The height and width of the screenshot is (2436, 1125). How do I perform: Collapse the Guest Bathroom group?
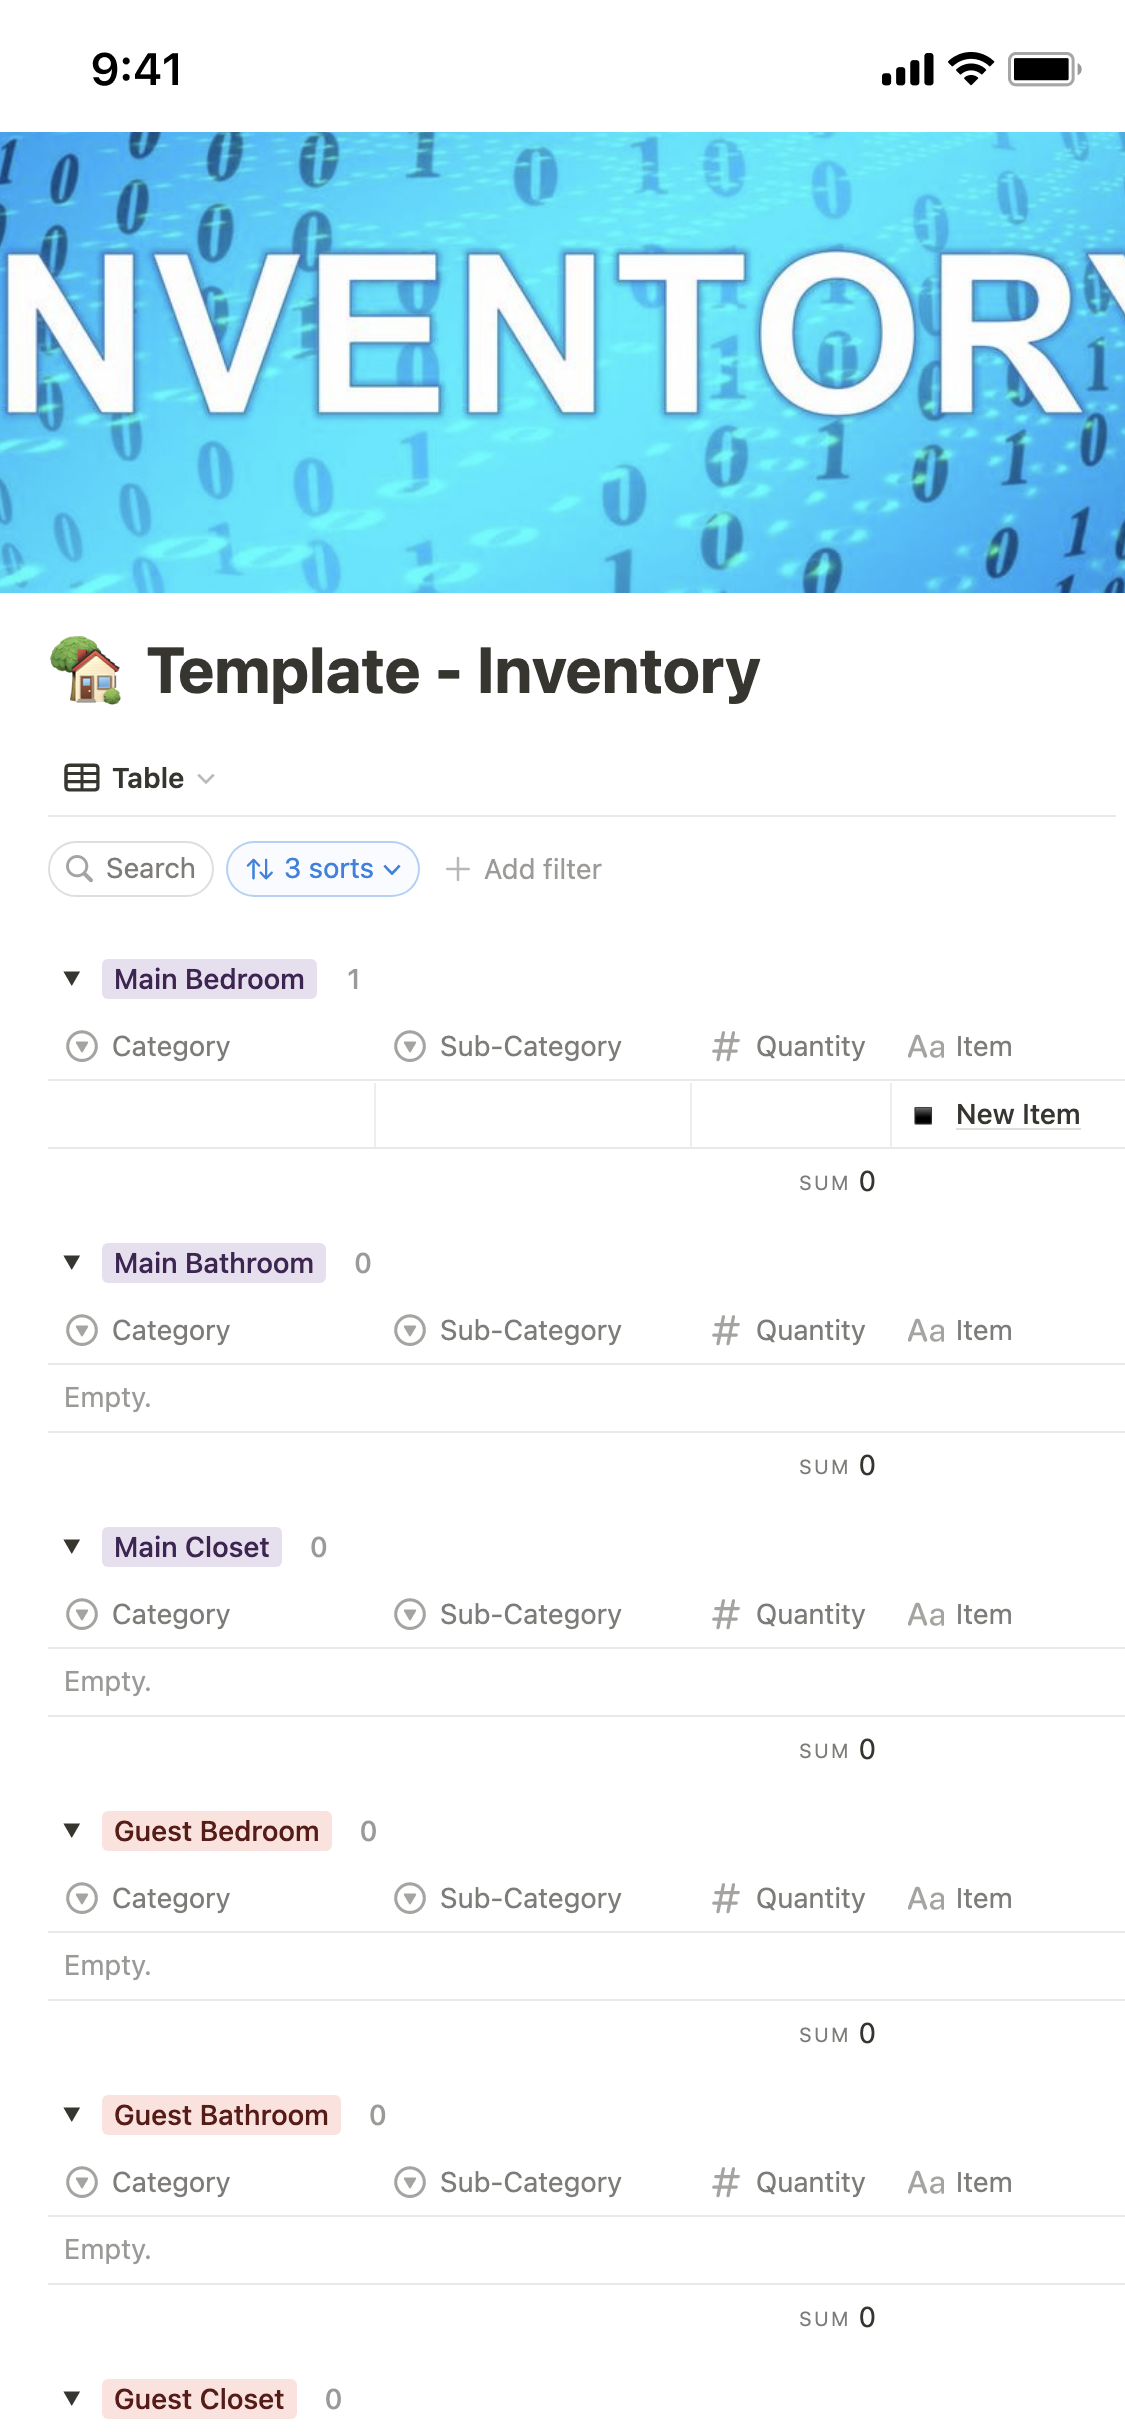tap(71, 2115)
